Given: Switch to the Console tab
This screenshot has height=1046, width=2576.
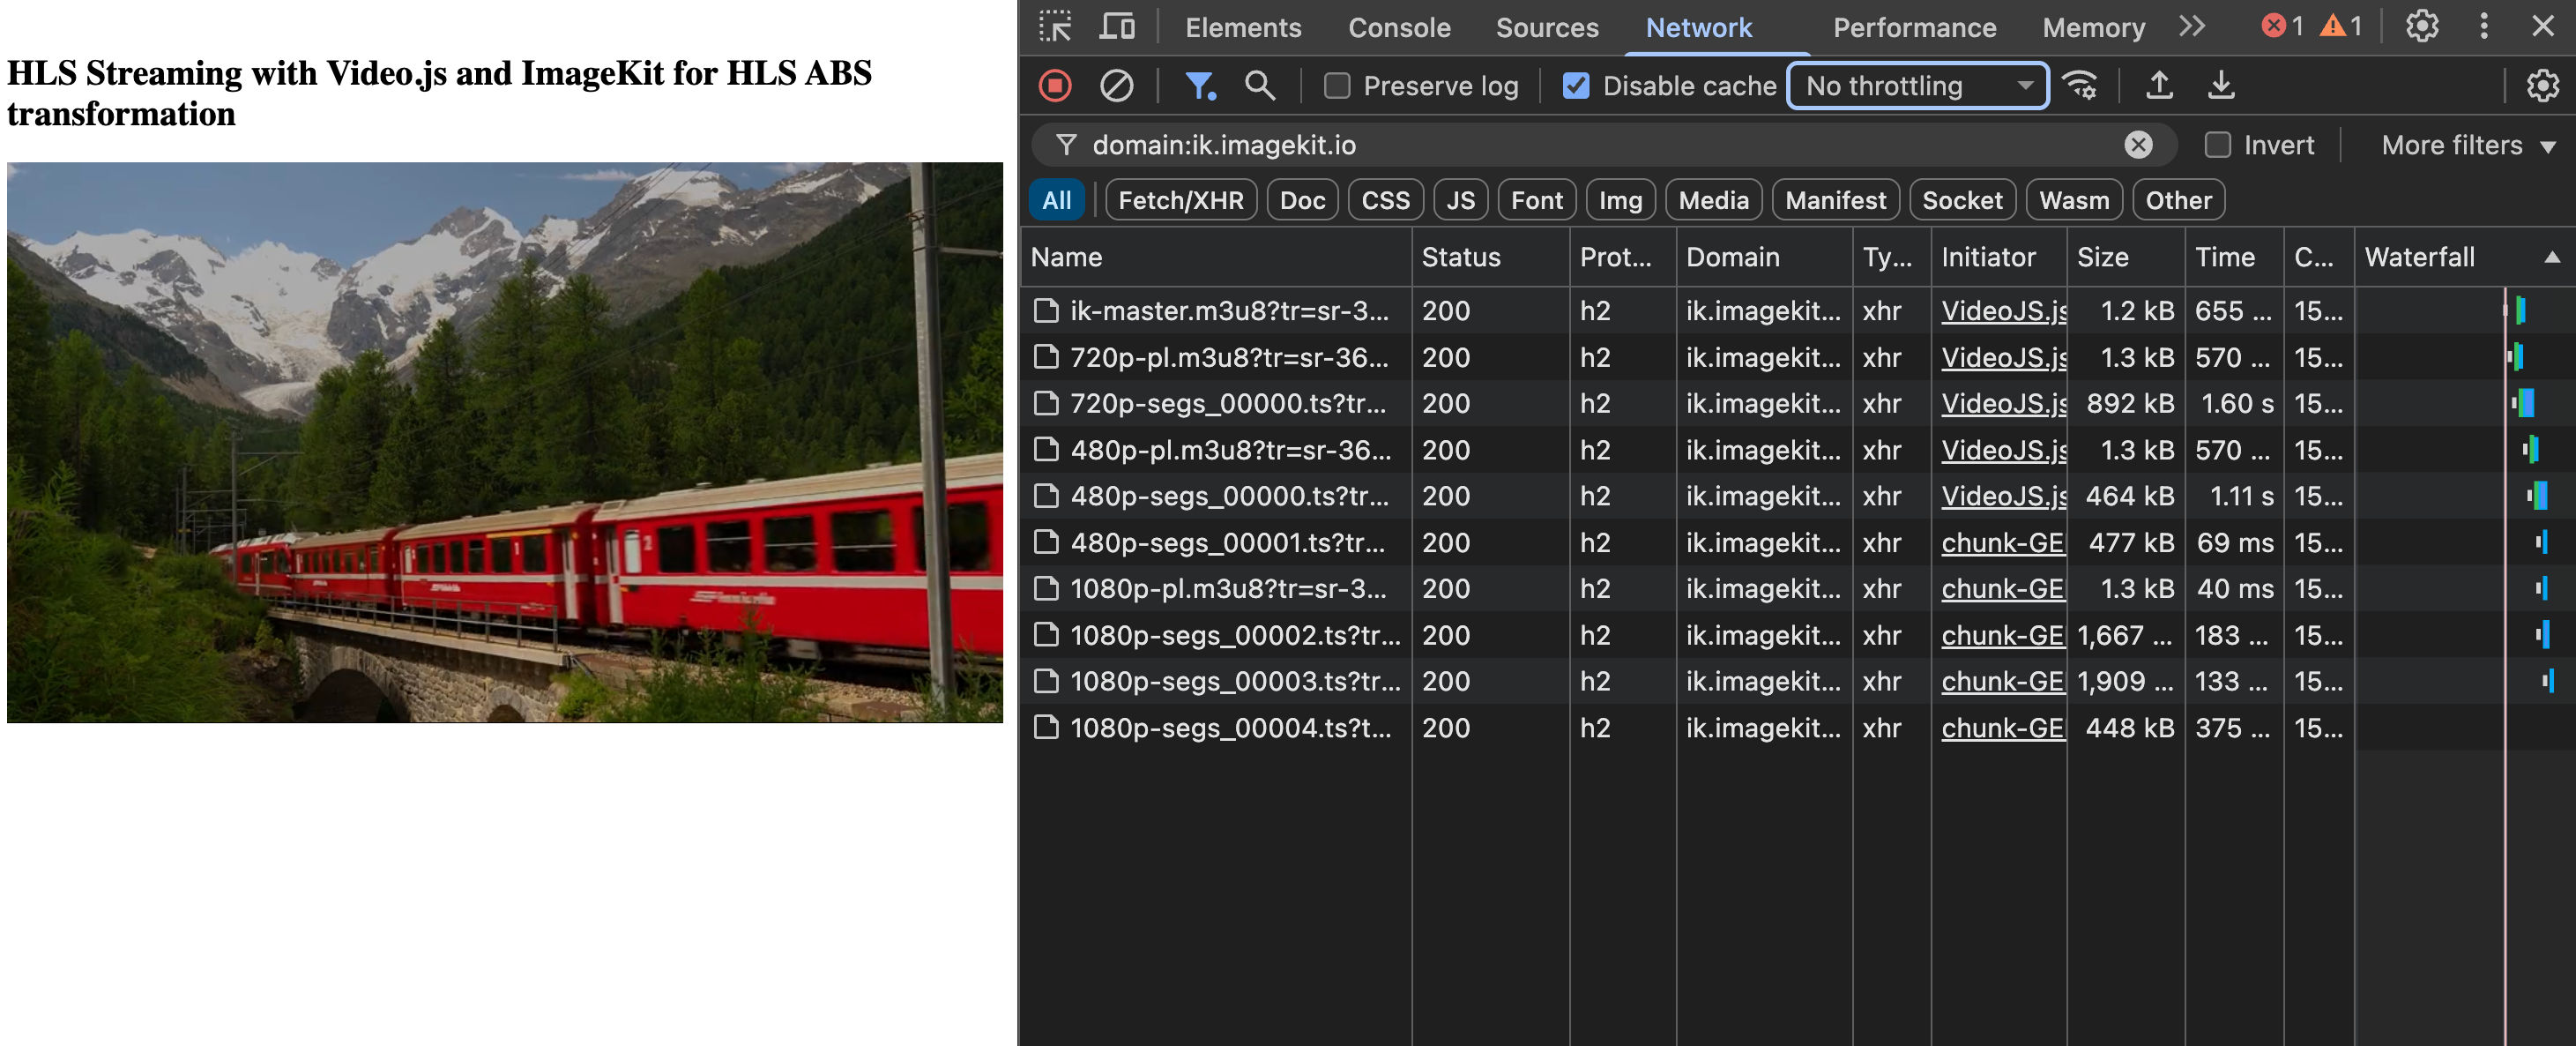Looking at the screenshot, I should [x=1398, y=28].
